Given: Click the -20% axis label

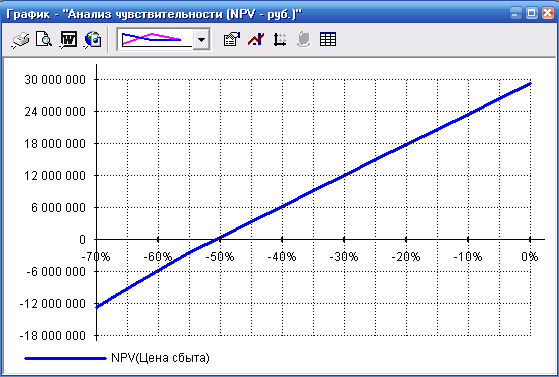Looking at the screenshot, I should 406,256.
